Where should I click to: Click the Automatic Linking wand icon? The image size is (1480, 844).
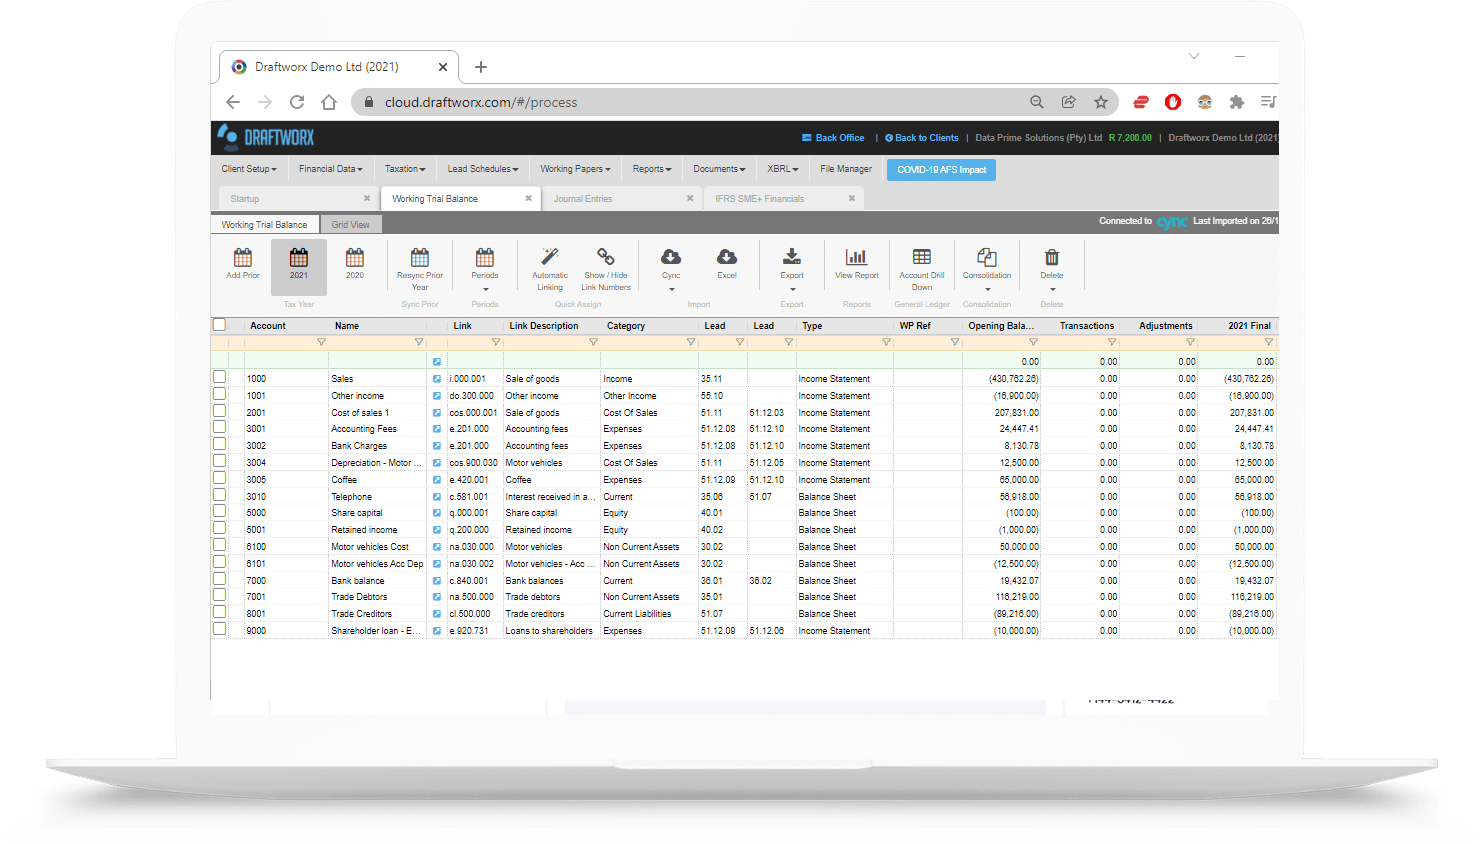click(549, 258)
